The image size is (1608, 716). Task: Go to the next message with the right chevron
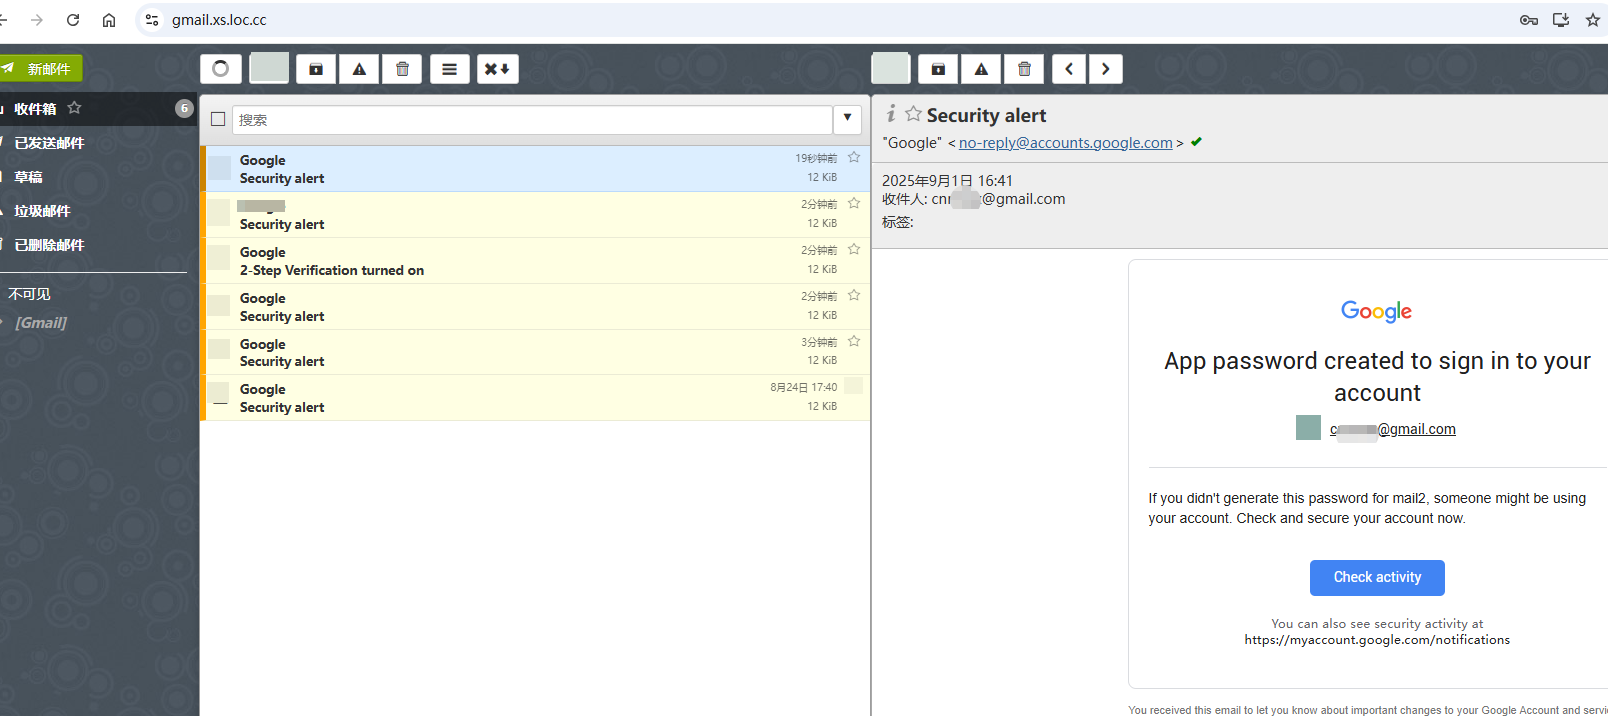pyautogui.click(x=1105, y=69)
